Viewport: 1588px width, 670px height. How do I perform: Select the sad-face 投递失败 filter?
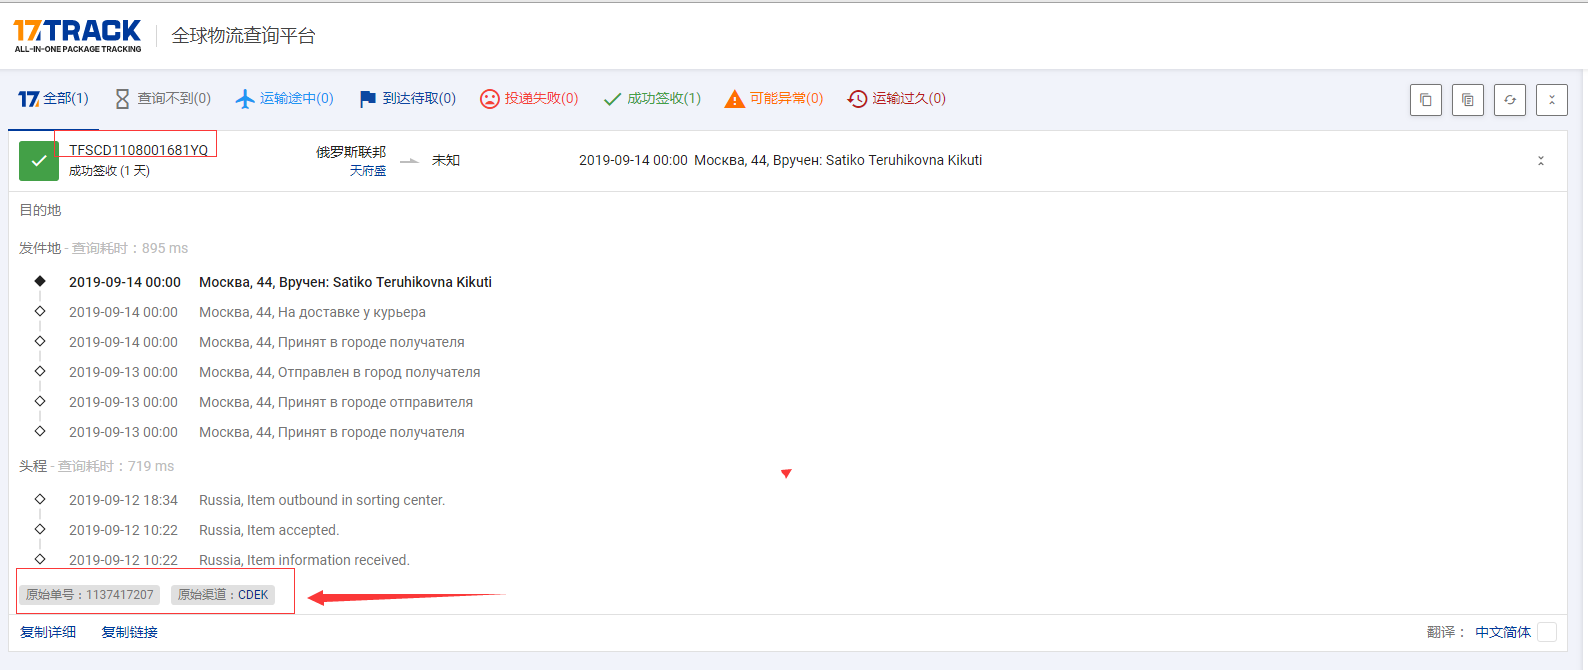point(529,98)
